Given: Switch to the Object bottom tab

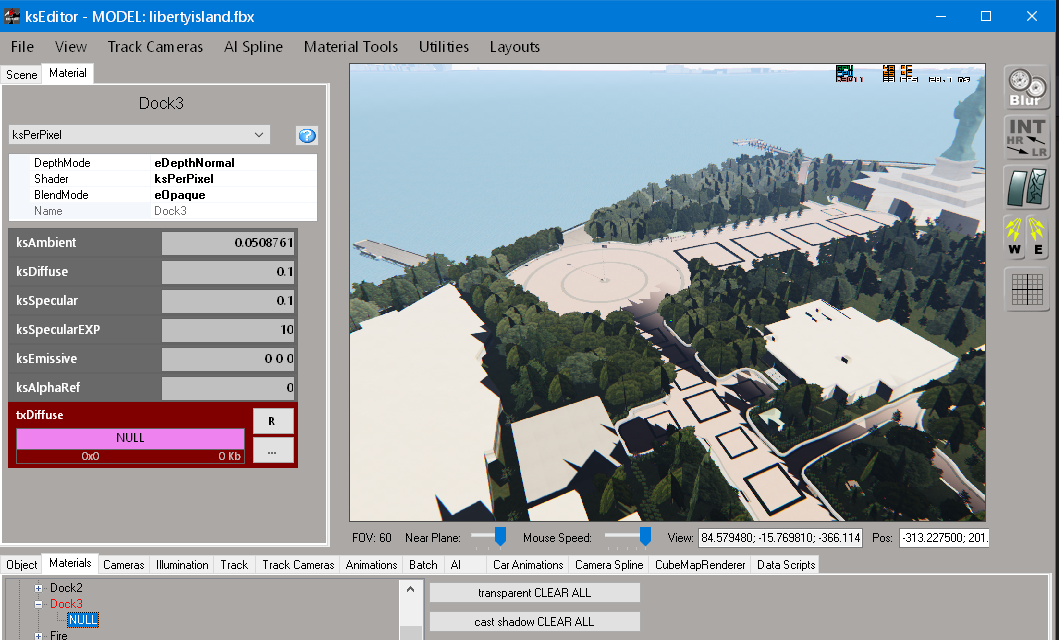Looking at the screenshot, I should [22, 565].
